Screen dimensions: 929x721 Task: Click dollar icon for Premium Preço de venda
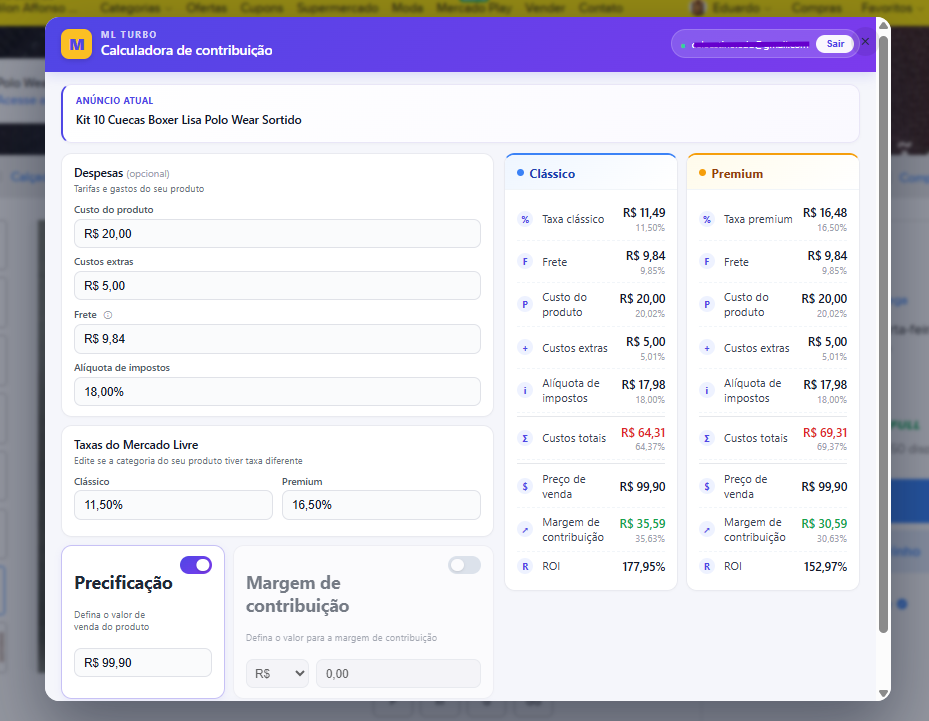[707, 486]
